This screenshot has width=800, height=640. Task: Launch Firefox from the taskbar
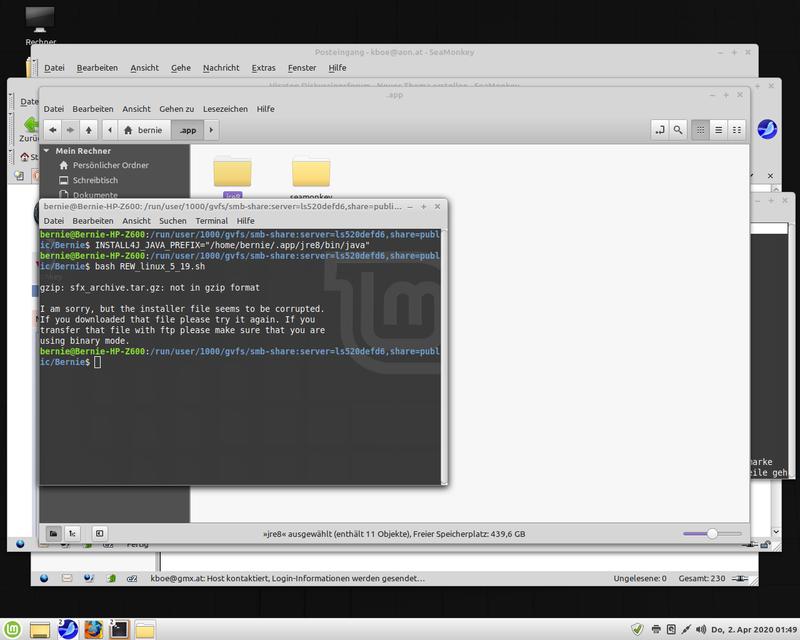pyautogui.click(x=92, y=630)
